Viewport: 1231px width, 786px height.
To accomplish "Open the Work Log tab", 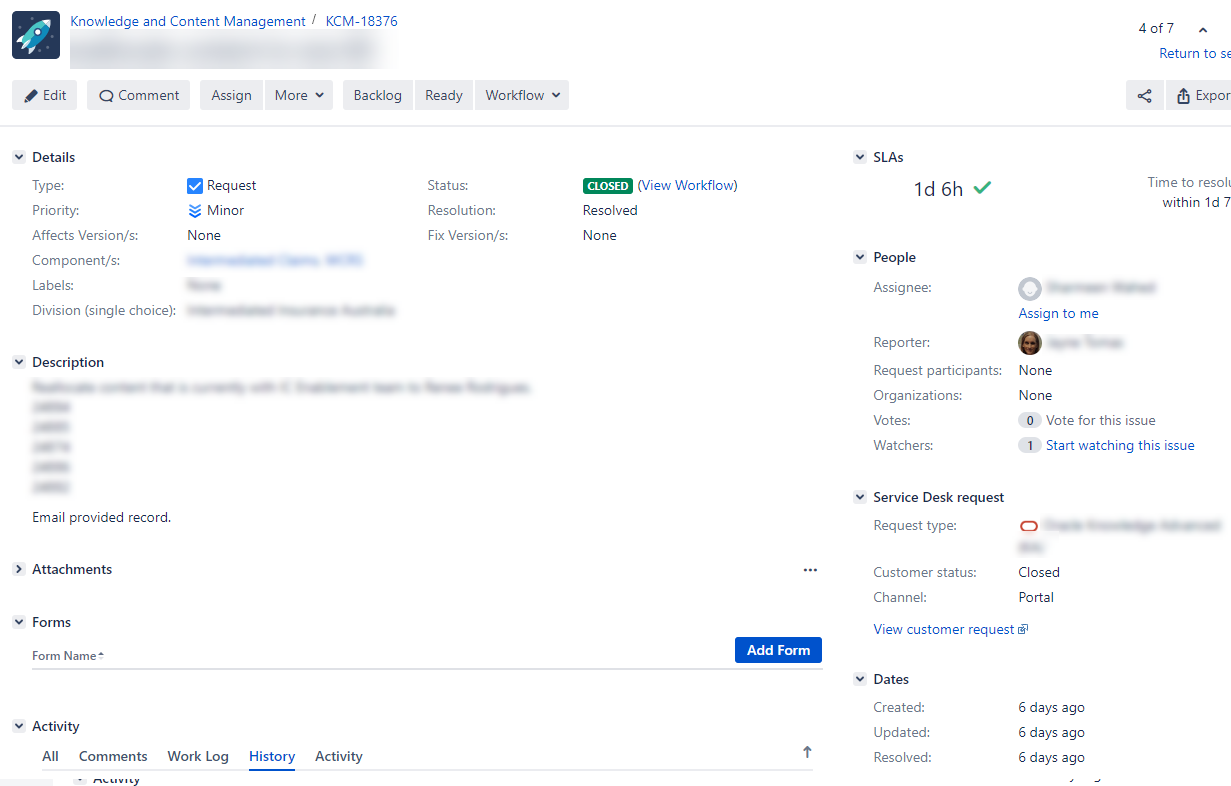I will tap(198, 757).
